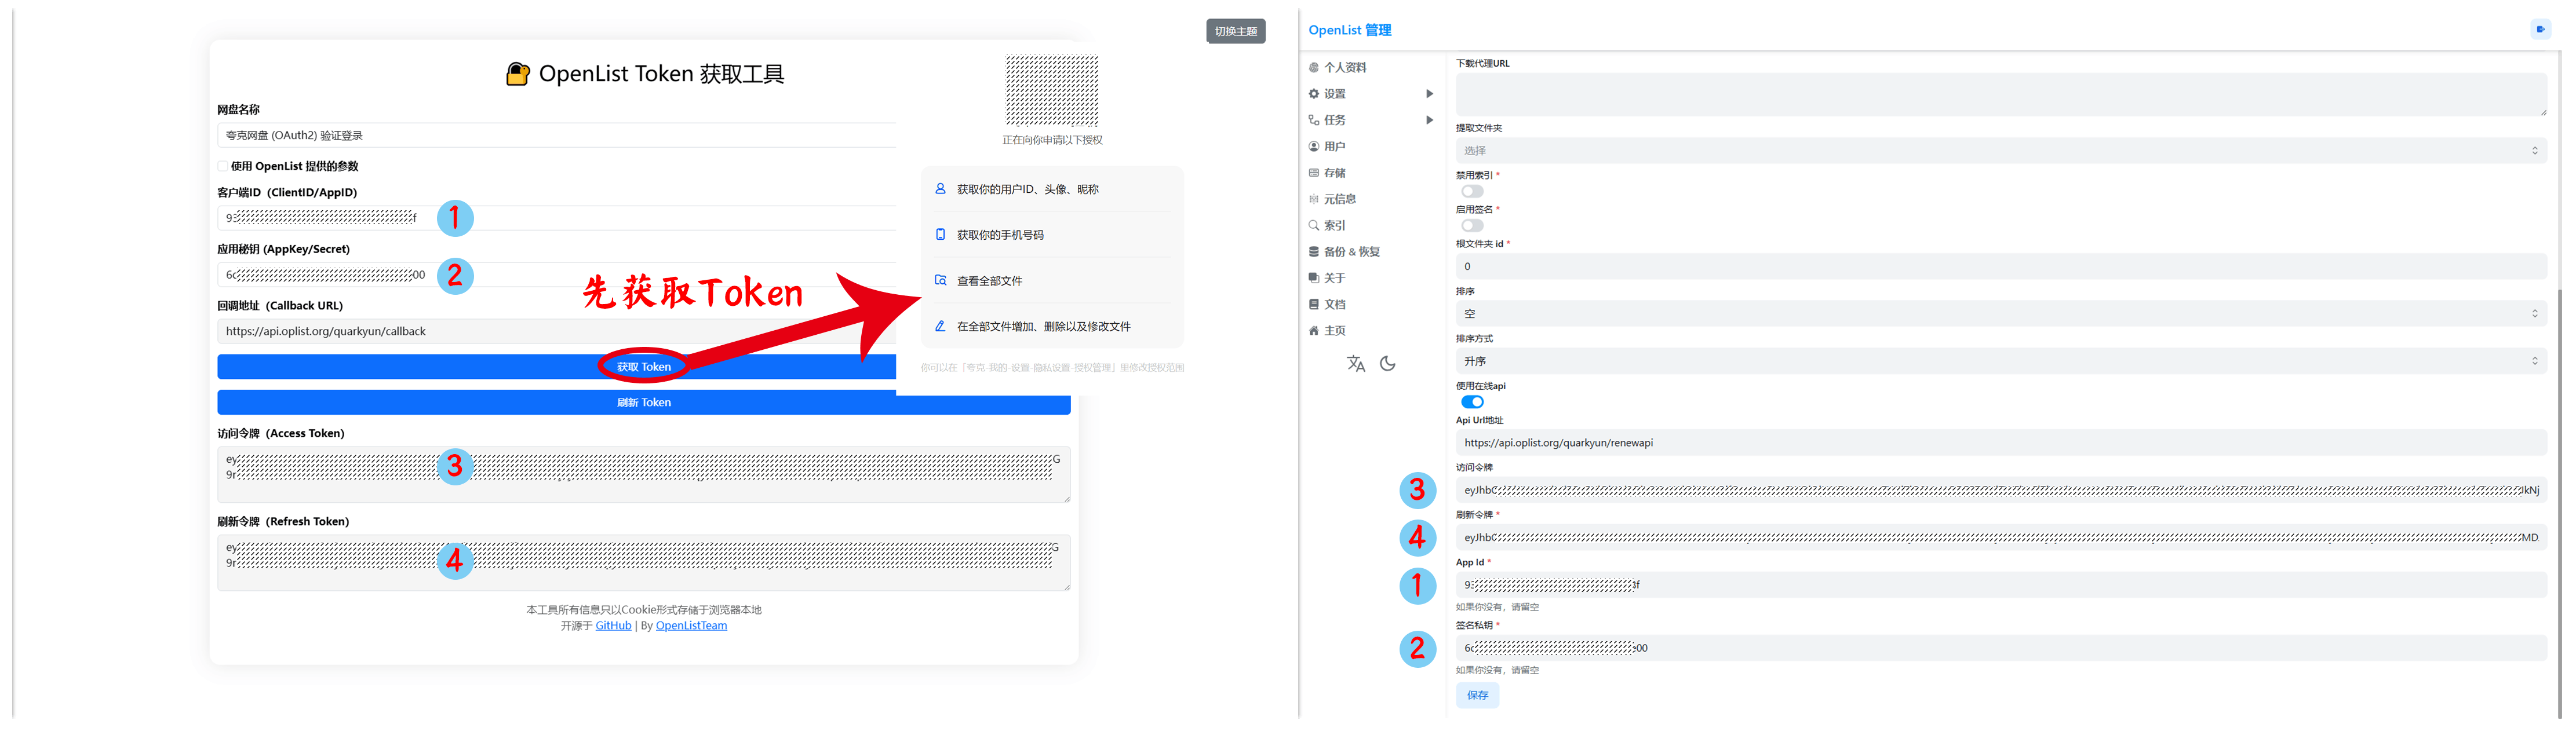Open 备份 & 恢复 sidebar item
The width and height of the screenshot is (2576, 735).
tap(1351, 252)
